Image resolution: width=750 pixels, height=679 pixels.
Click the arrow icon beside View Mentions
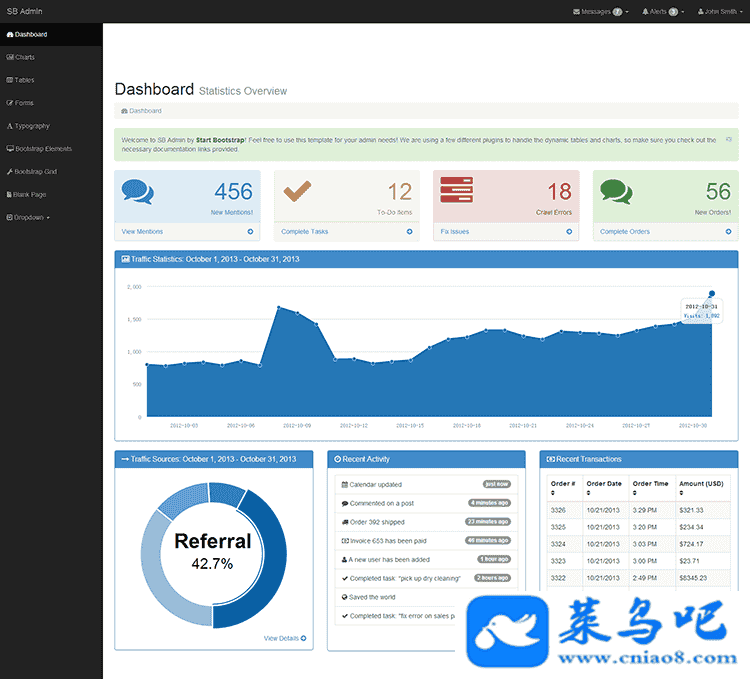click(x=250, y=232)
